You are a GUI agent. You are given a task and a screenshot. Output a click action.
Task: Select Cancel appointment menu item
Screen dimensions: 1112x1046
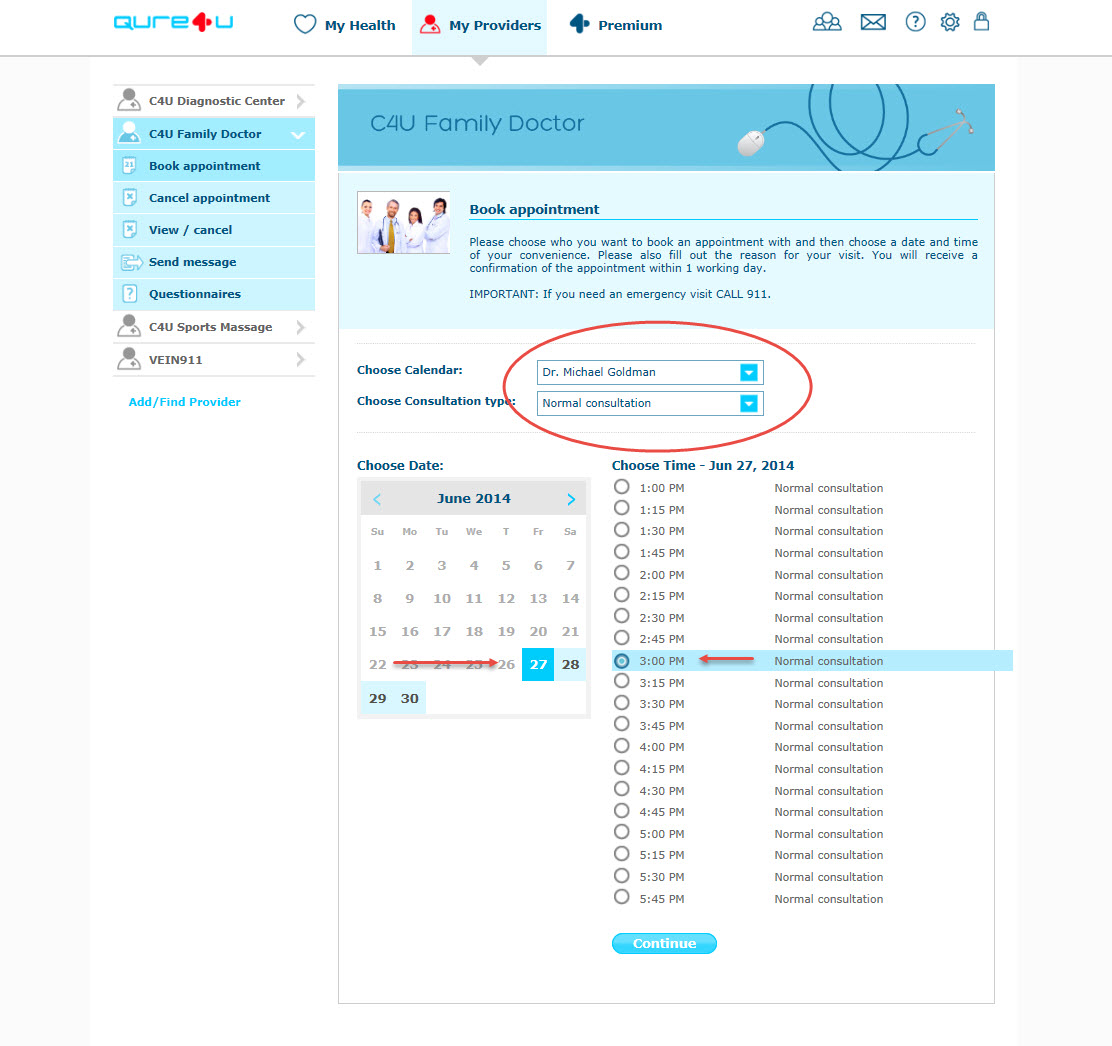(214, 198)
